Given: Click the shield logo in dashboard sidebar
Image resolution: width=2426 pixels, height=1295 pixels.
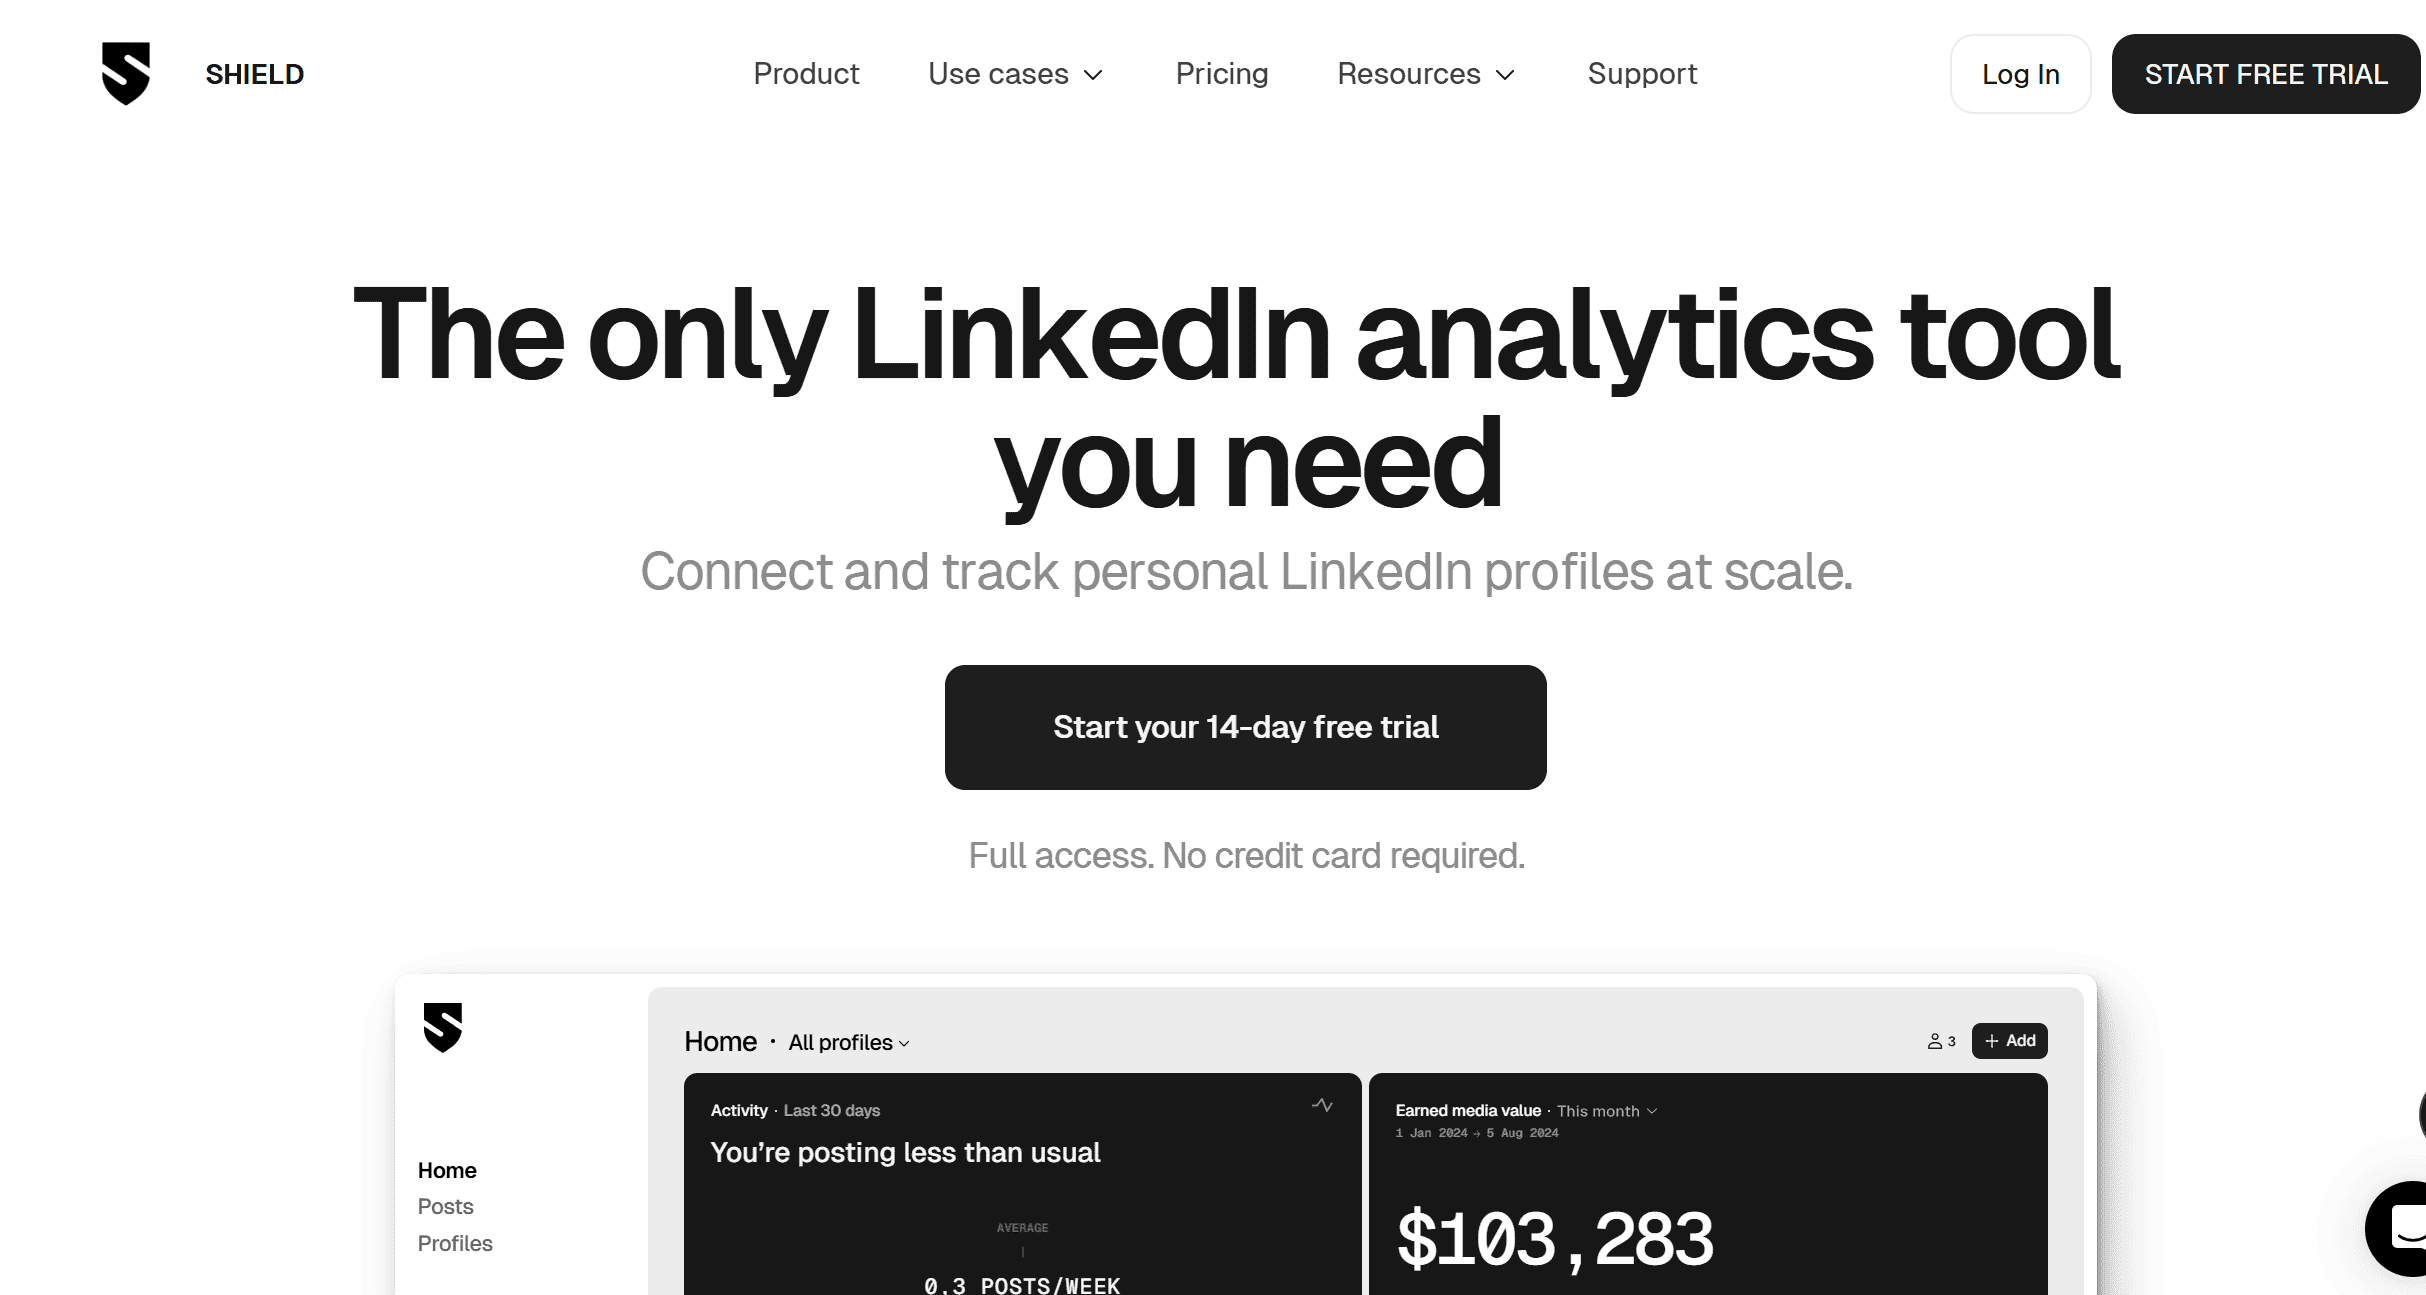Looking at the screenshot, I should [x=443, y=1027].
